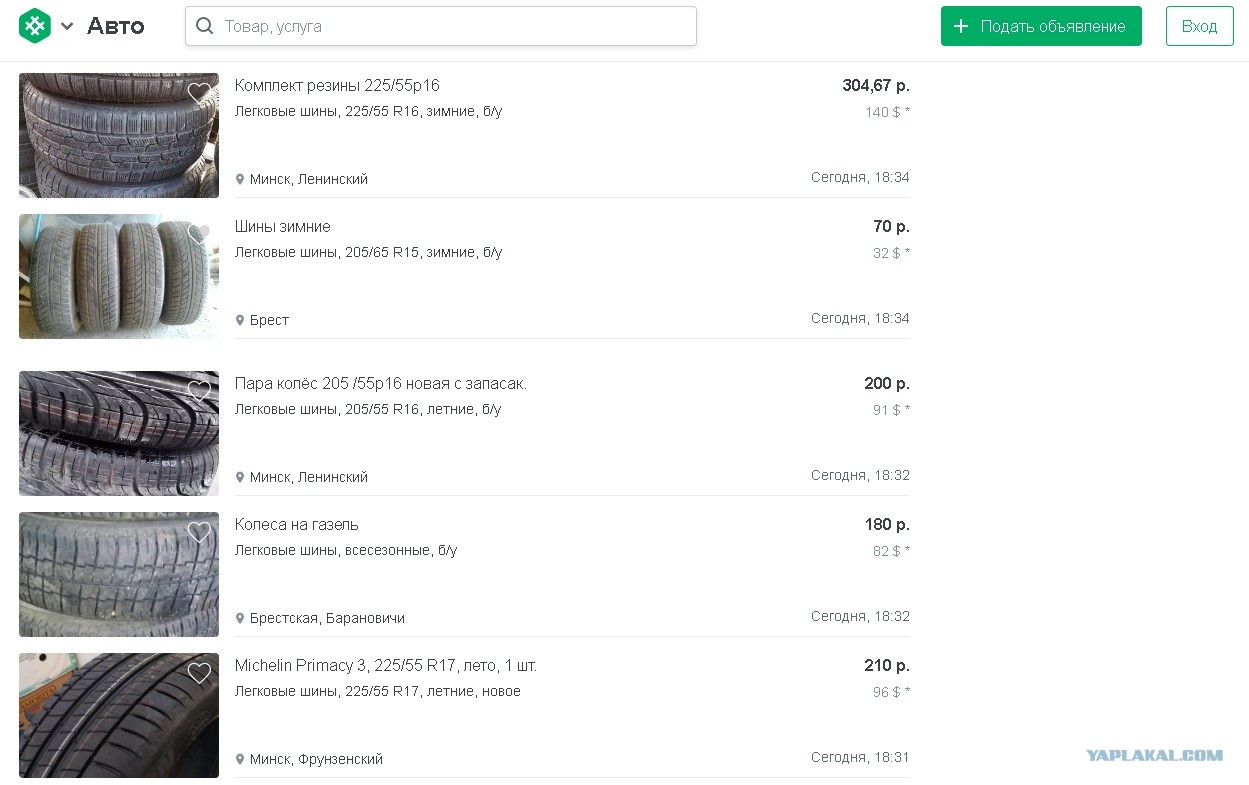Click the Колеса на газель tire thumbnail
Image resolution: width=1249 pixels, height=785 pixels.
[x=119, y=575]
